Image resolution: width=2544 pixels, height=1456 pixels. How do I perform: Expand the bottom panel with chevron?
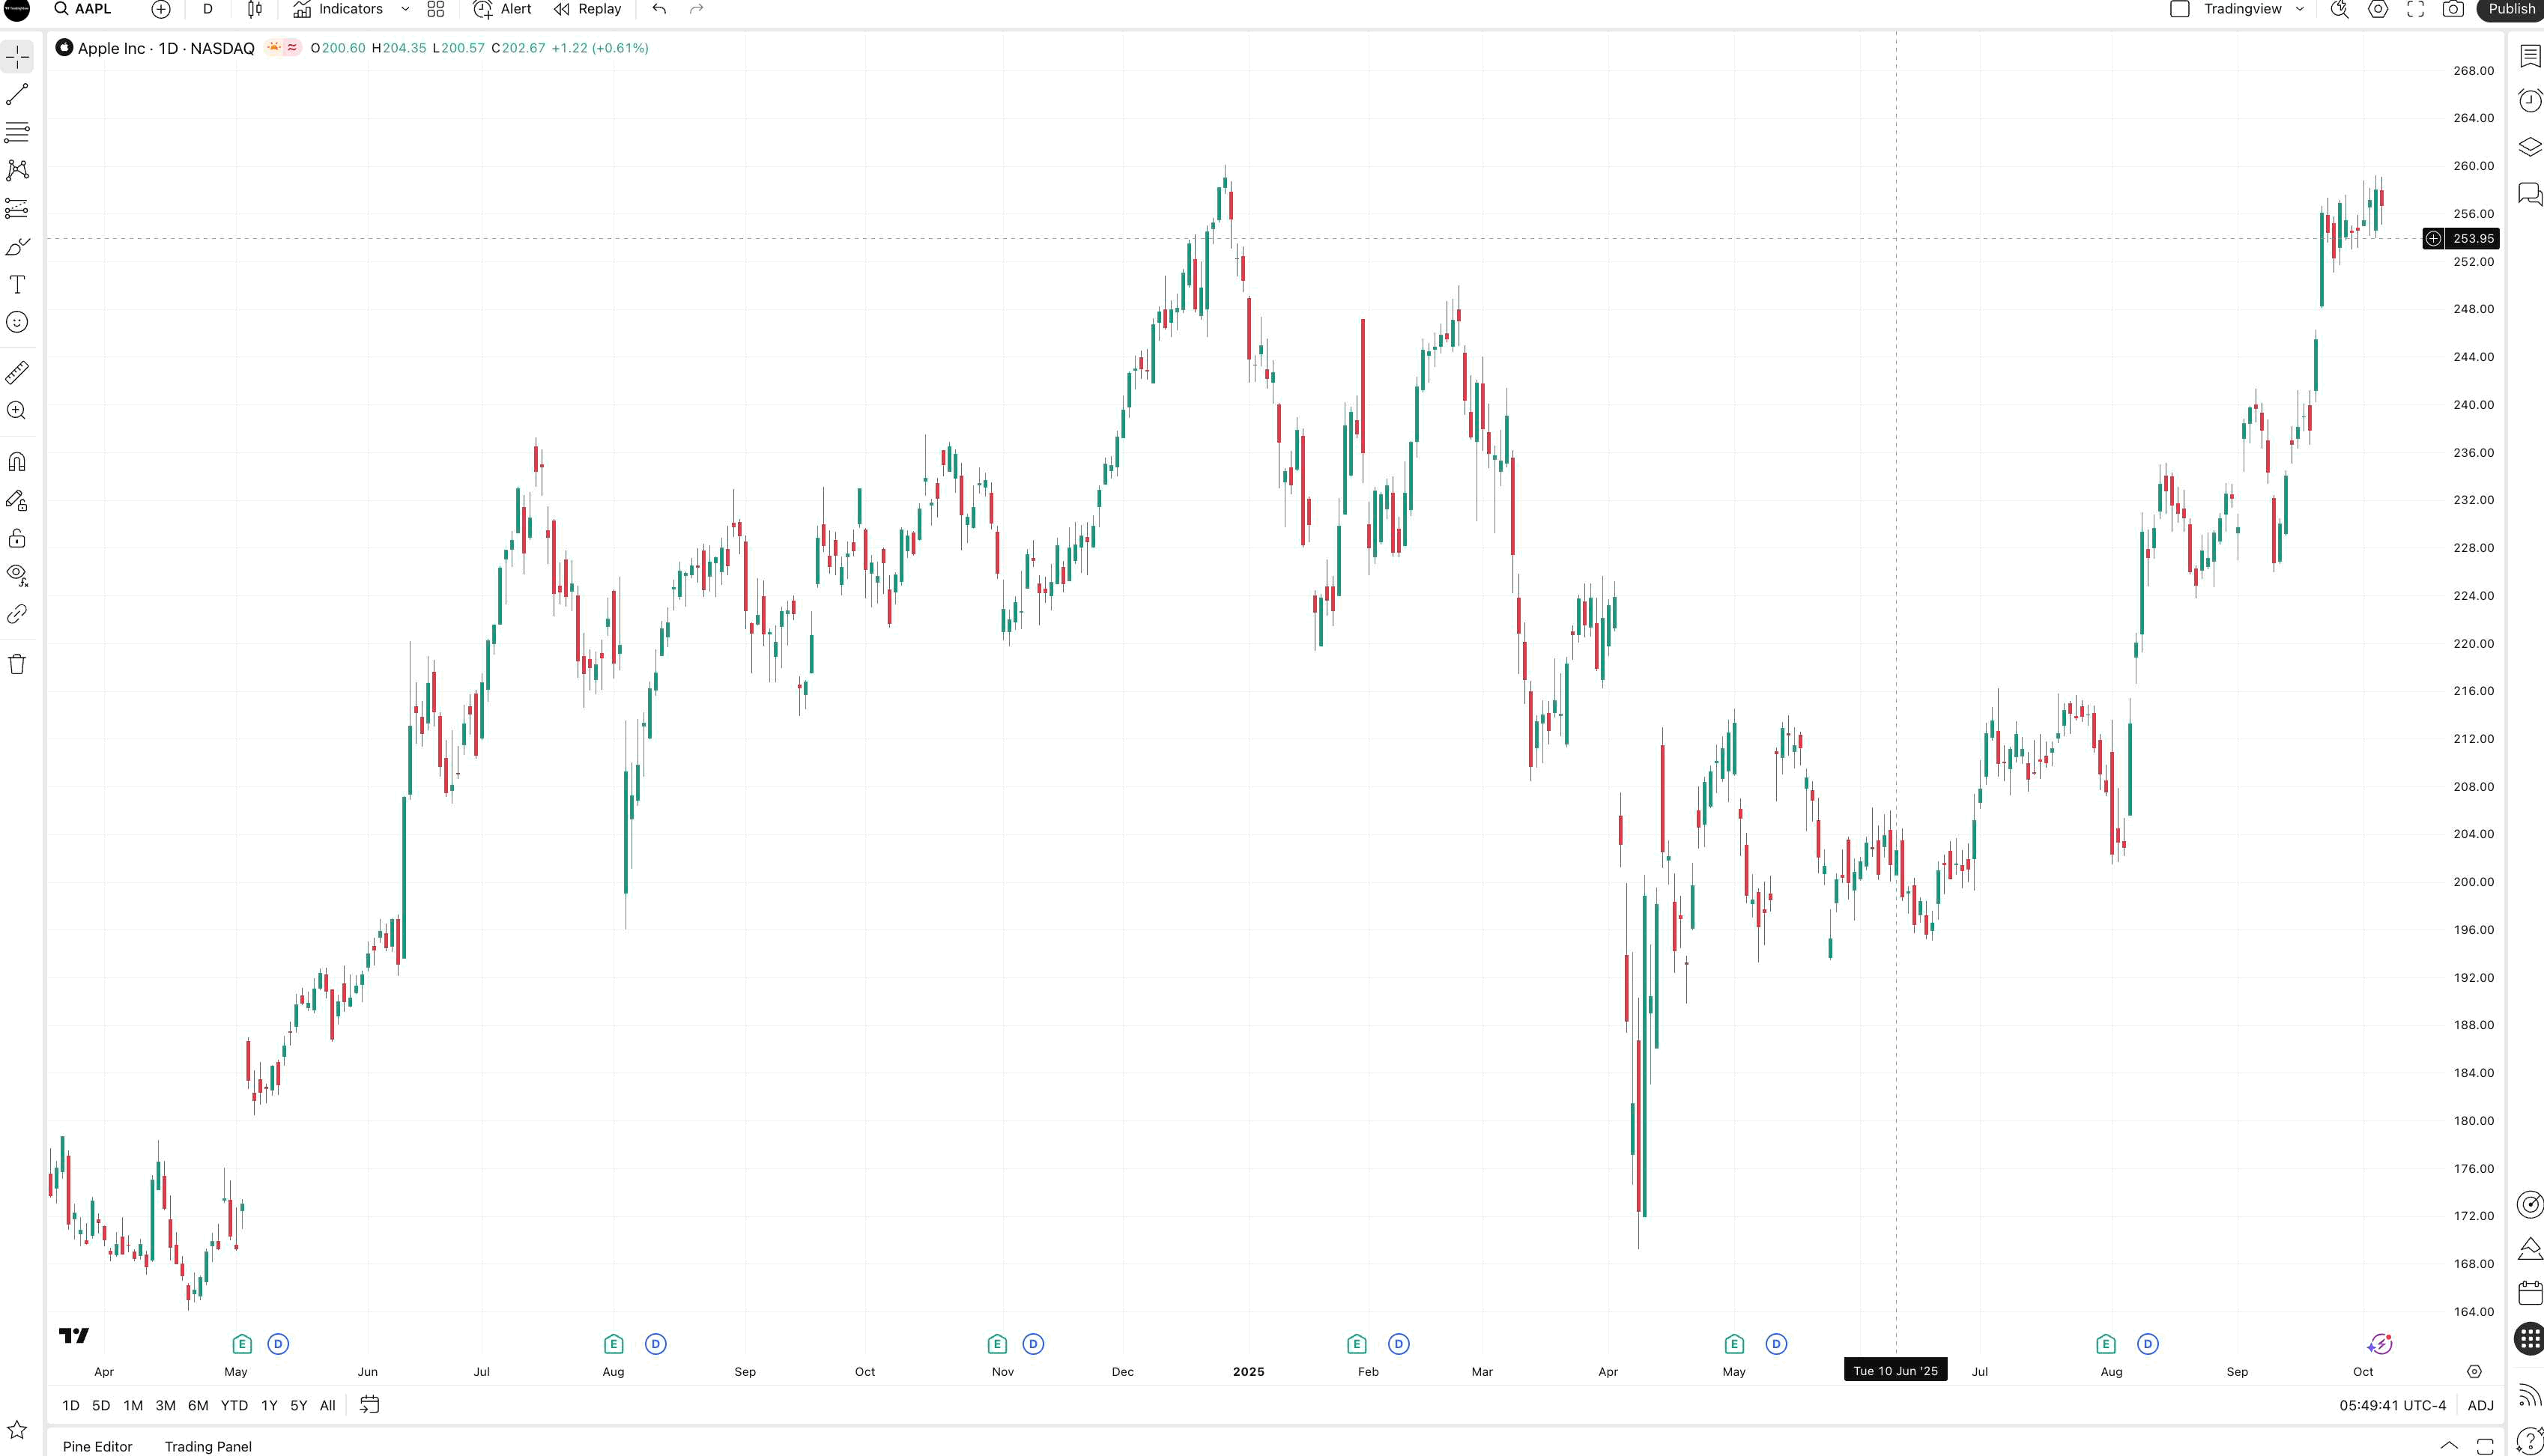(2449, 1445)
